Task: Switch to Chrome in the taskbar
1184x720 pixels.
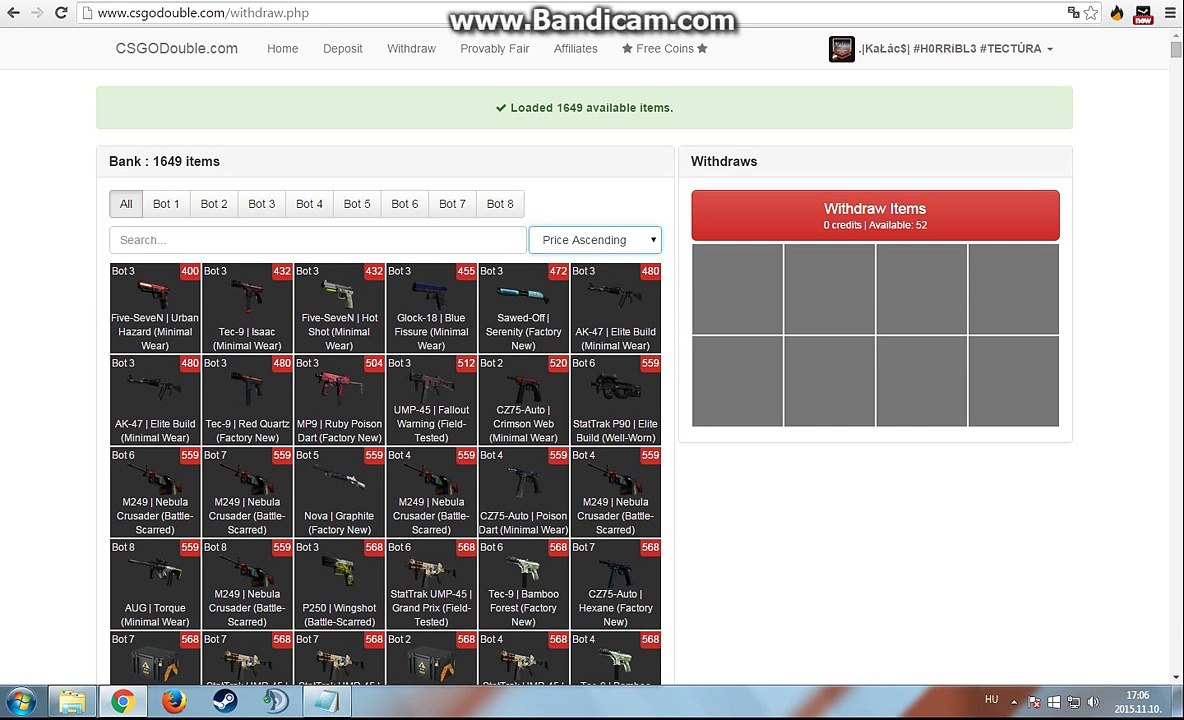Action: point(123,703)
